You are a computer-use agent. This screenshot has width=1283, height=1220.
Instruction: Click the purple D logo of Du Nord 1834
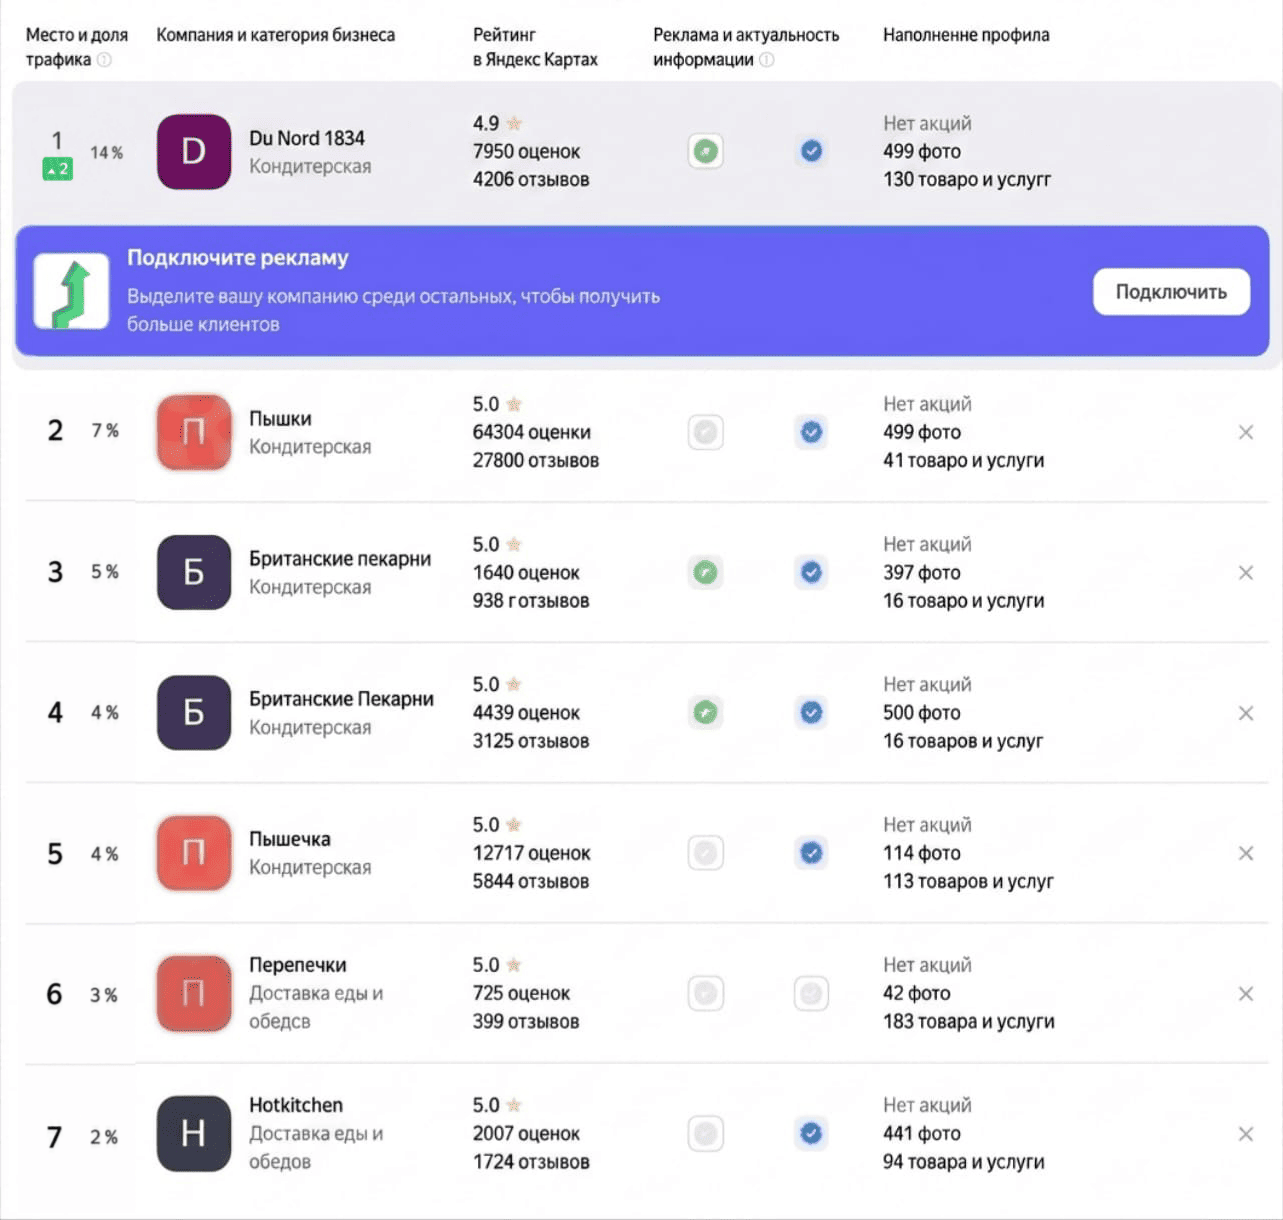pos(194,152)
